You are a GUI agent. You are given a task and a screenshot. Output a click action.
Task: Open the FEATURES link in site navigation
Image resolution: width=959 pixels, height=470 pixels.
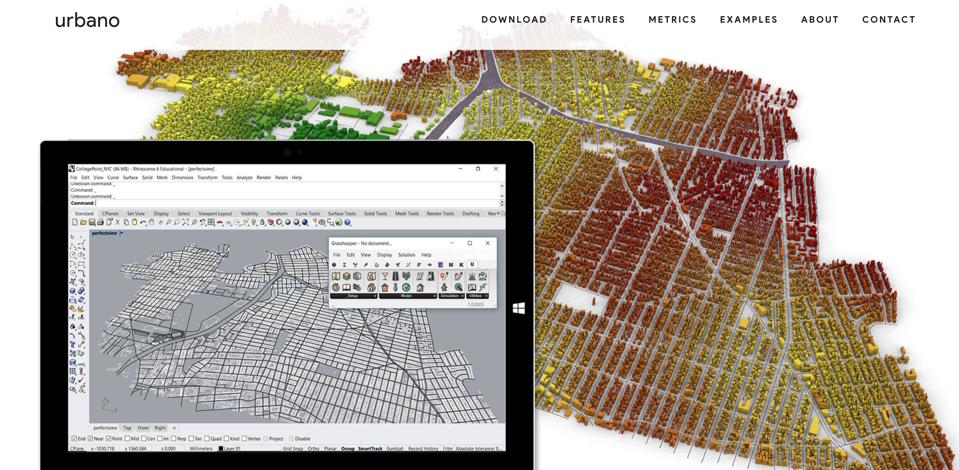(597, 20)
